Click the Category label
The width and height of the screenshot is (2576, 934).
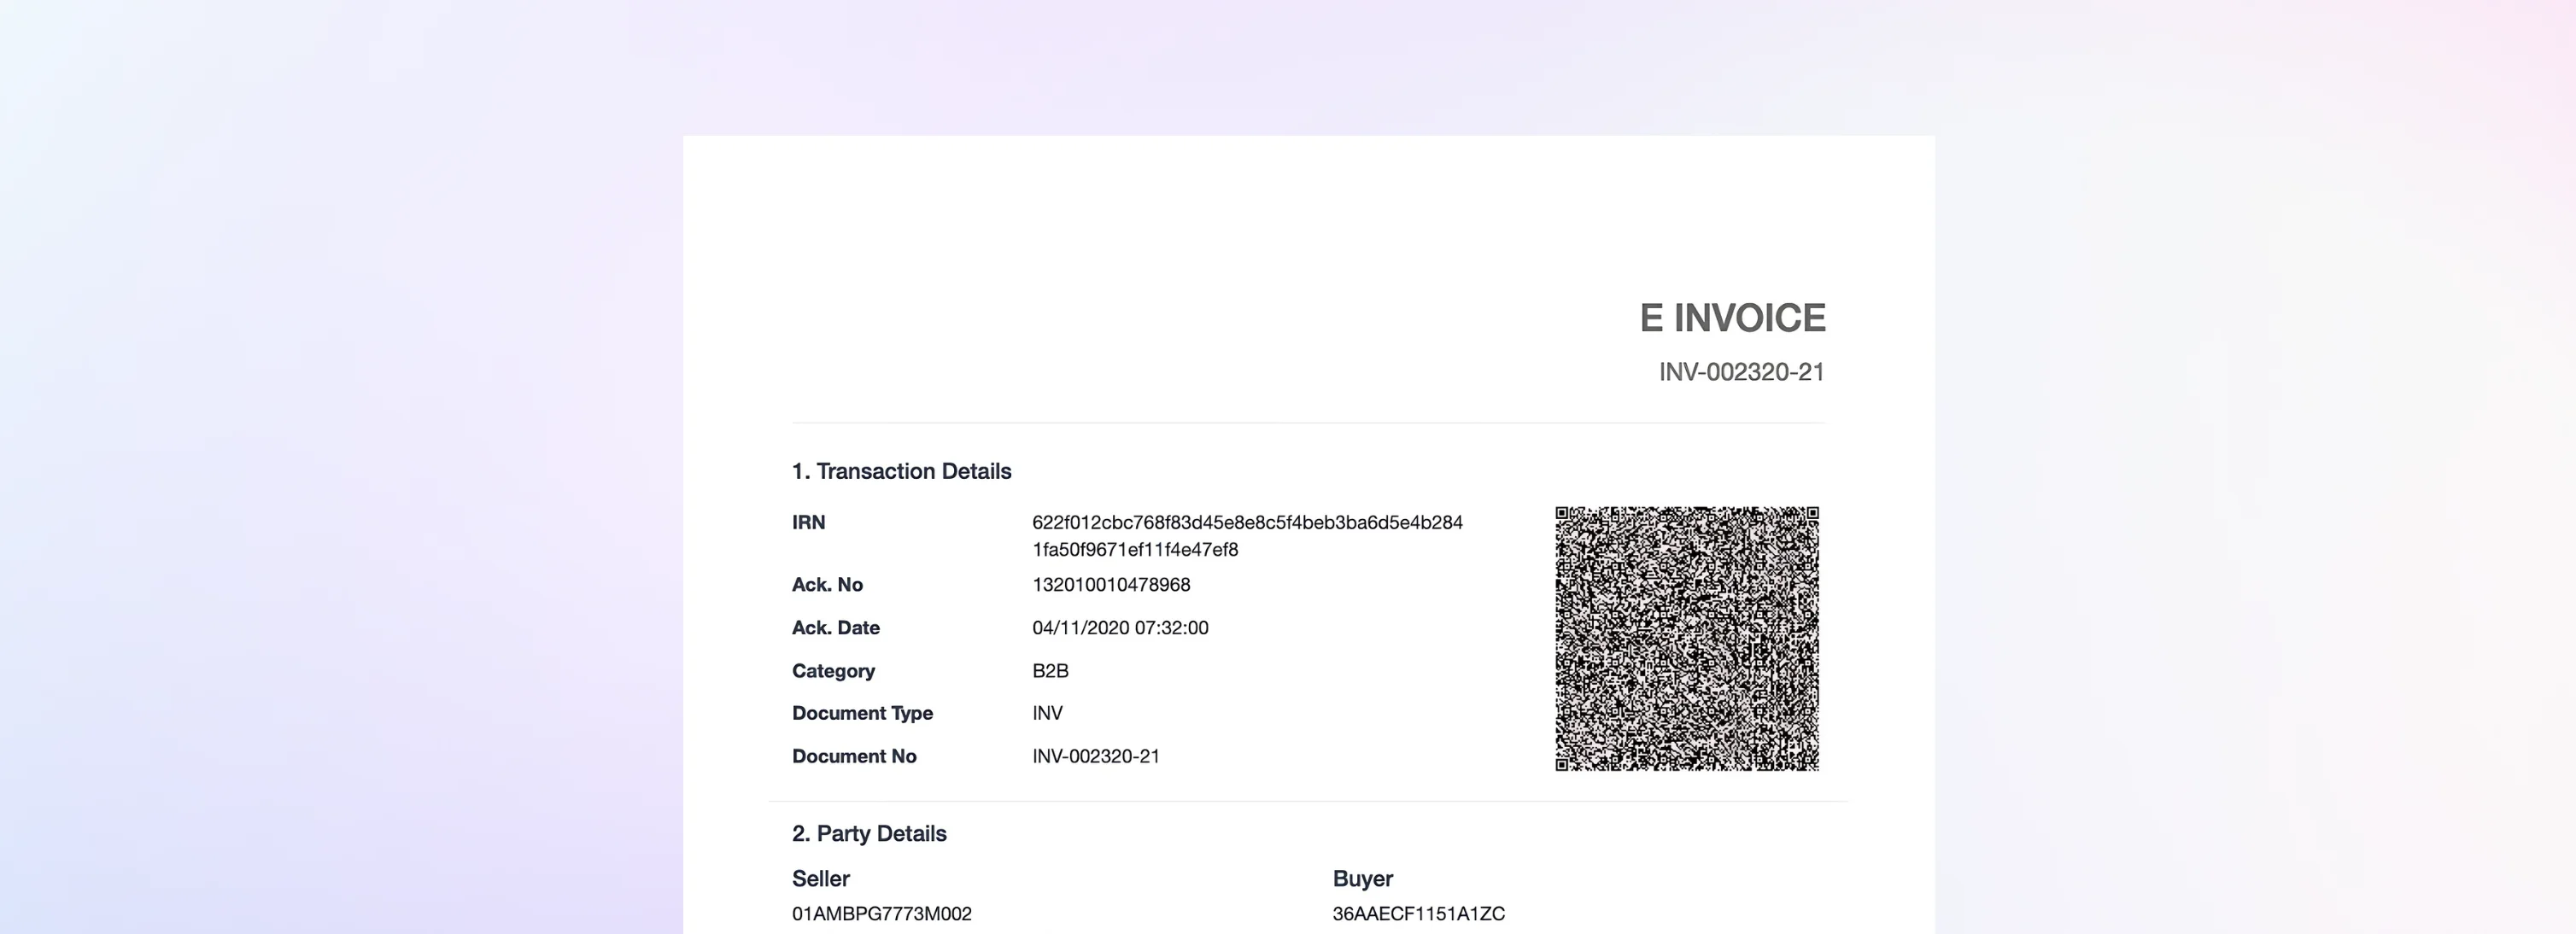tap(832, 671)
